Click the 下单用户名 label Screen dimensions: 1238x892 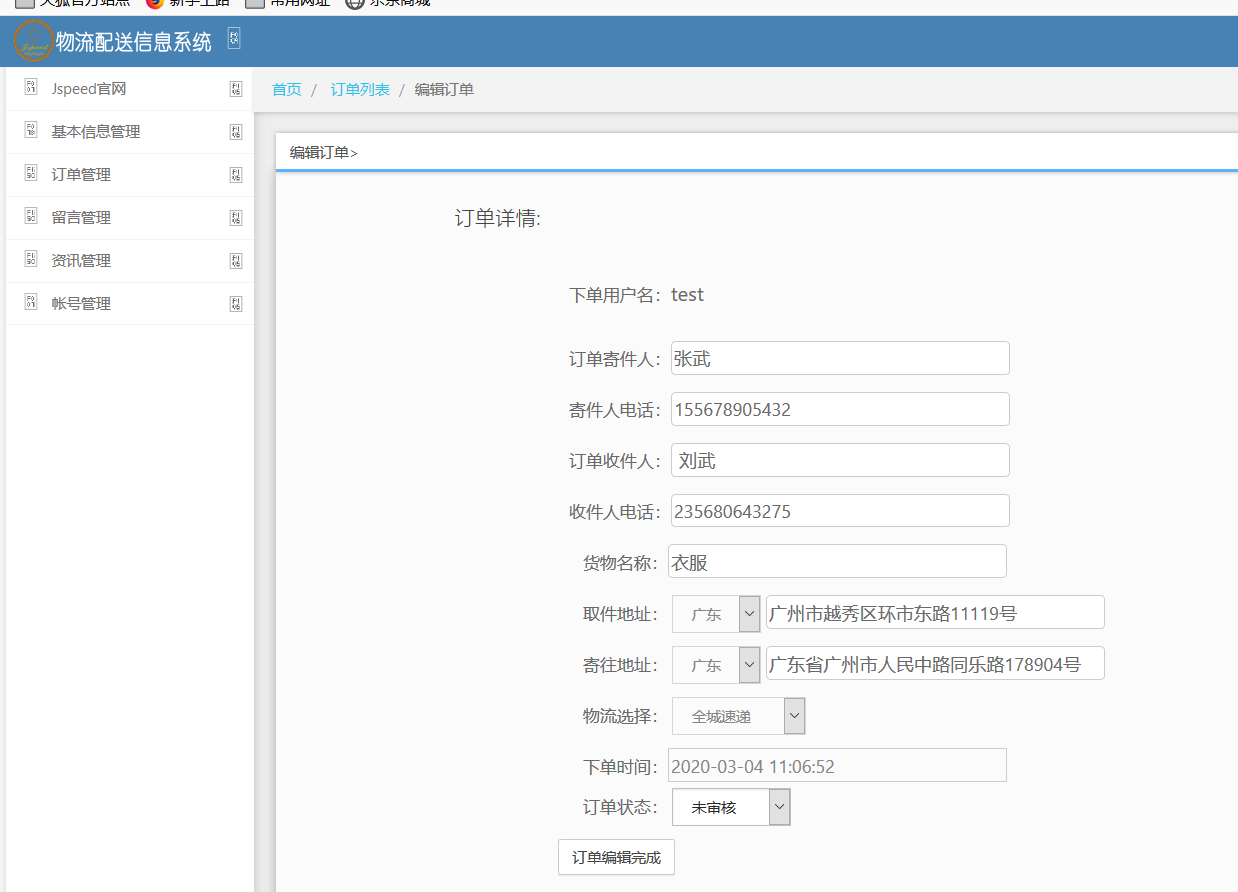(x=615, y=295)
